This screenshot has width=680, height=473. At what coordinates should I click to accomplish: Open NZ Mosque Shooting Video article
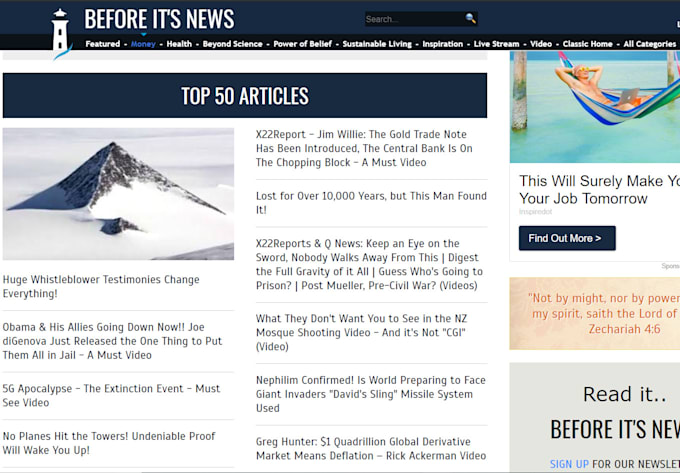(361, 333)
